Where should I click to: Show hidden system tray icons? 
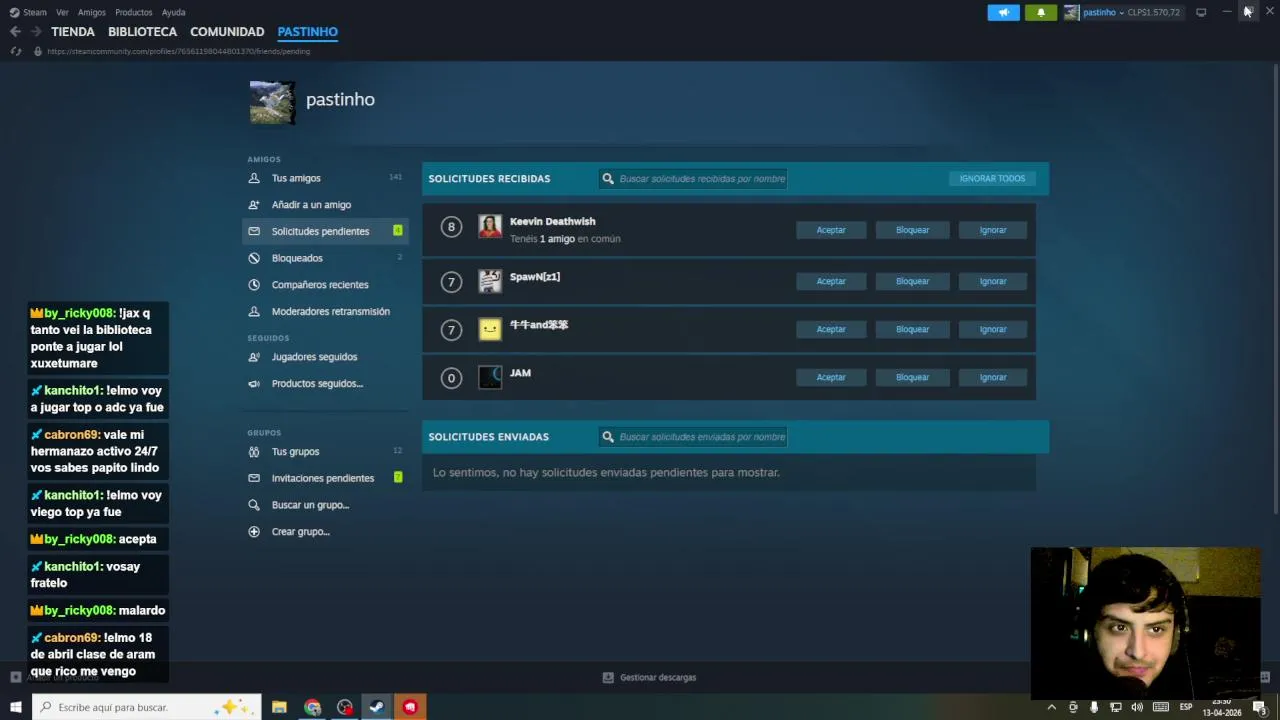(x=1051, y=707)
